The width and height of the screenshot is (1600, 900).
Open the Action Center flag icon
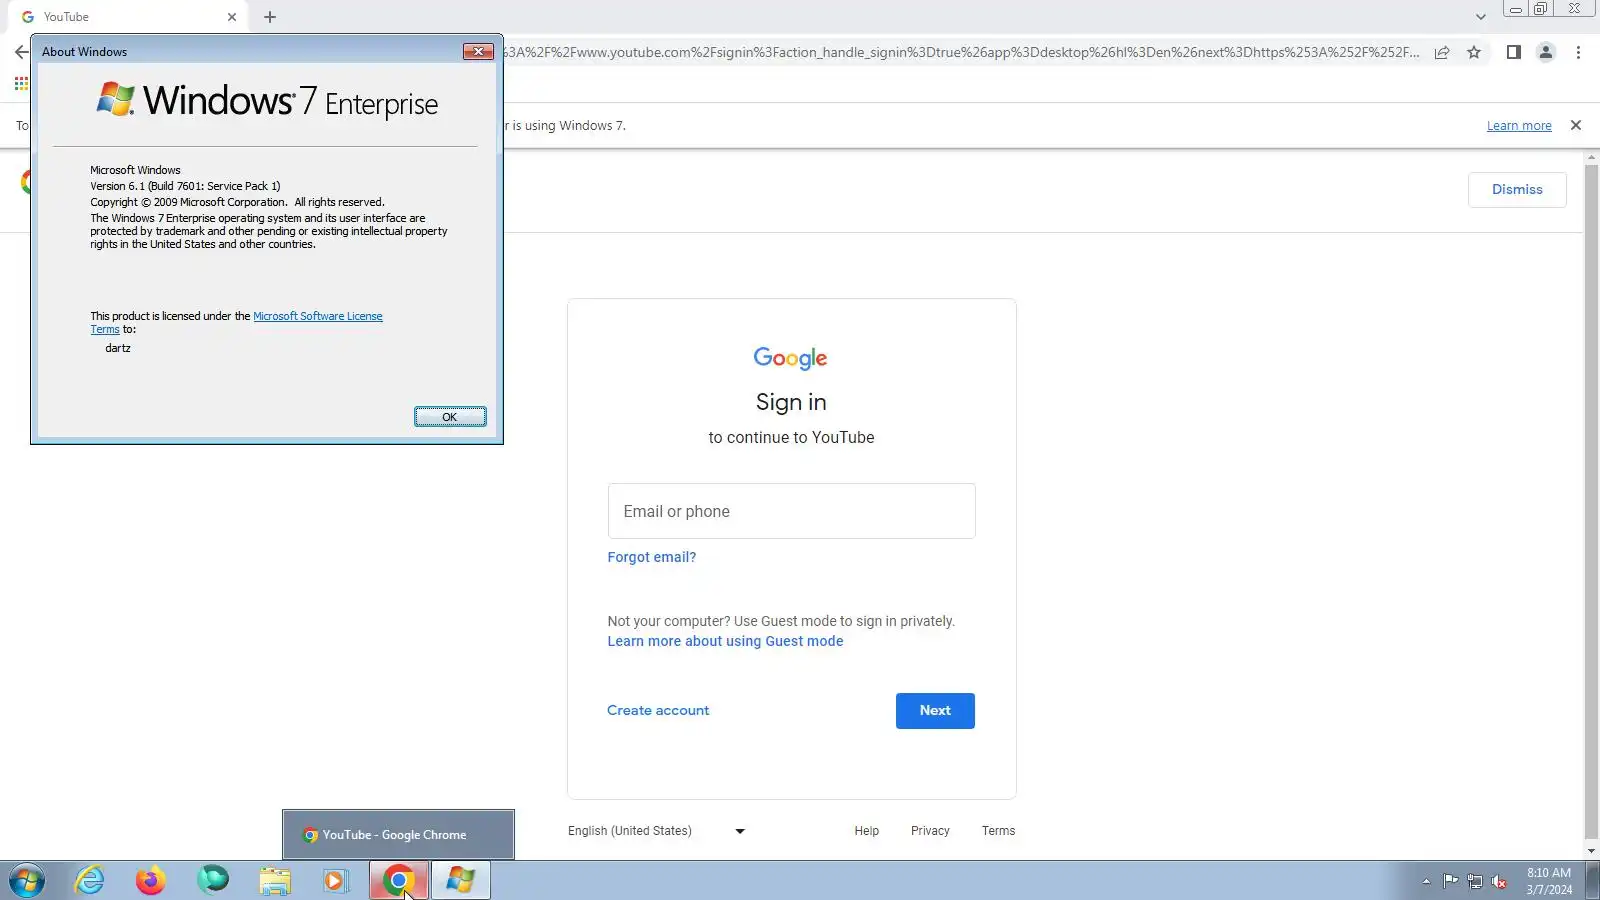tap(1450, 881)
